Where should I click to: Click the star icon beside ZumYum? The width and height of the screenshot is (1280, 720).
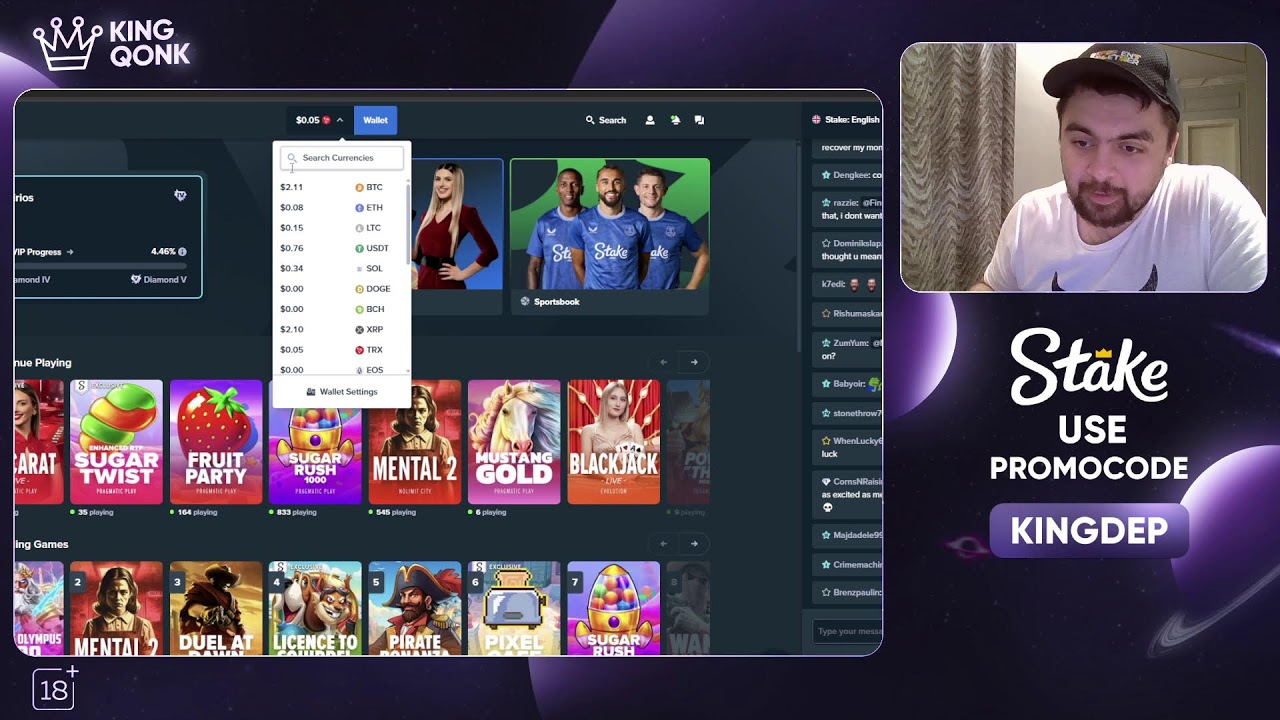(x=826, y=343)
